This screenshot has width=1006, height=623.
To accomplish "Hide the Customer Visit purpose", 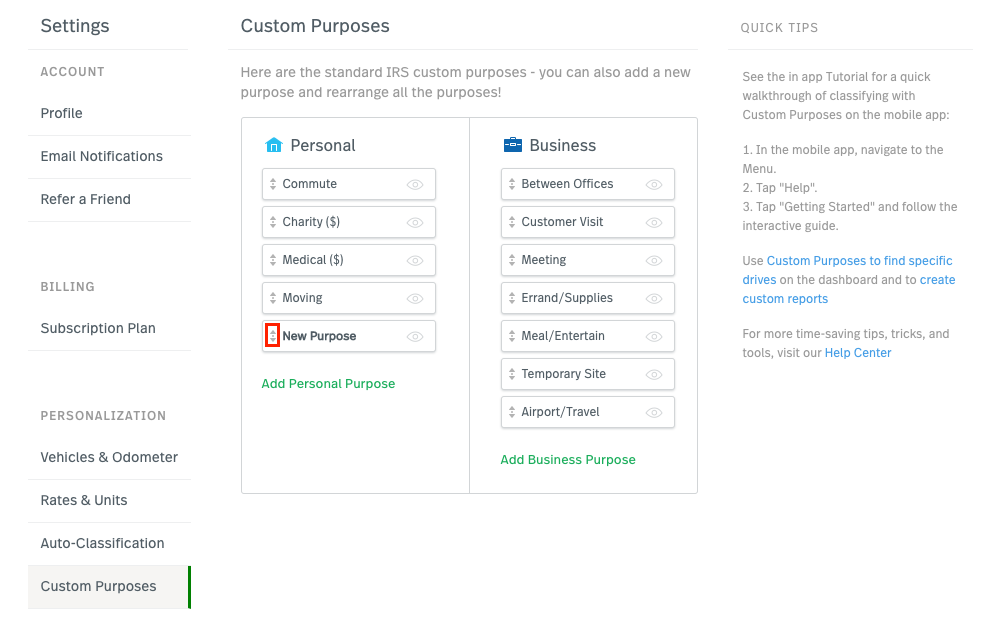I will tap(654, 223).
